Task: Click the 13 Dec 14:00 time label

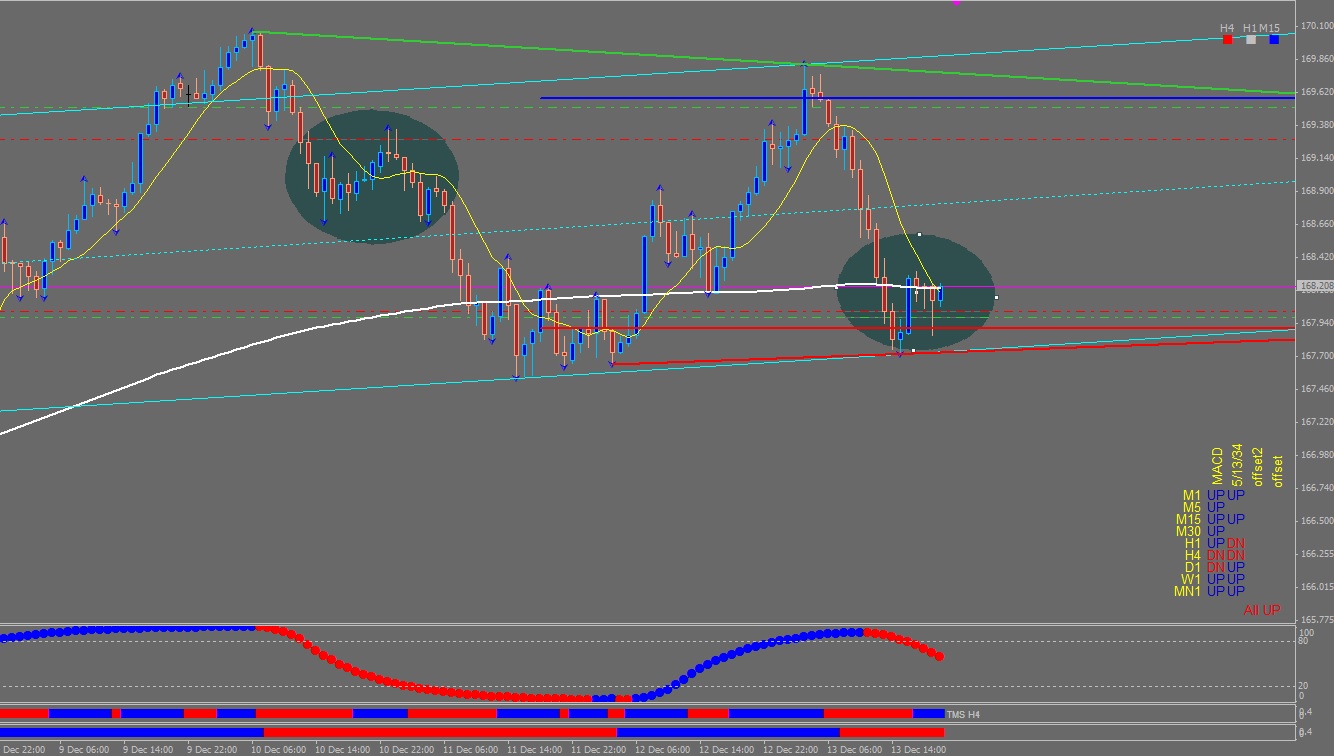Action: click(x=919, y=749)
